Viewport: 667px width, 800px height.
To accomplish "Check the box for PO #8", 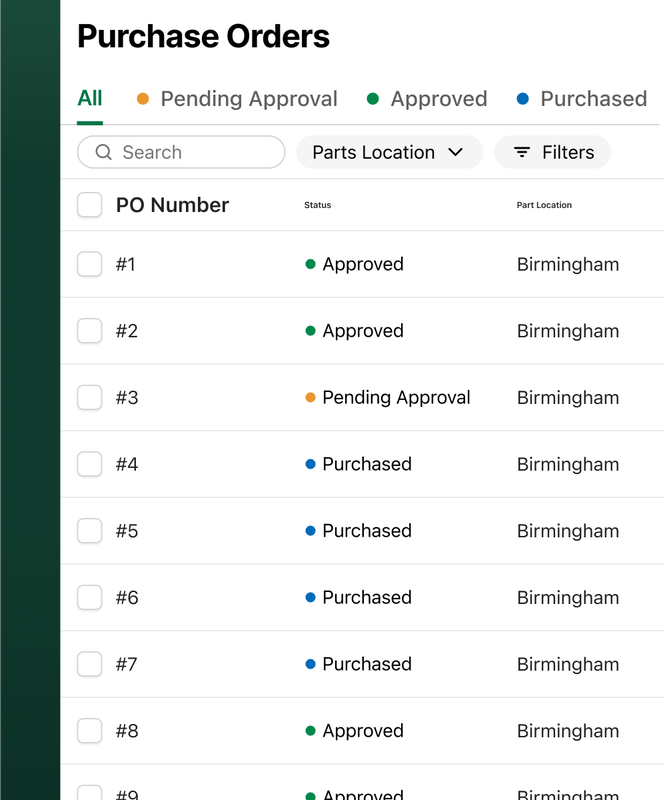I will [x=89, y=731].
